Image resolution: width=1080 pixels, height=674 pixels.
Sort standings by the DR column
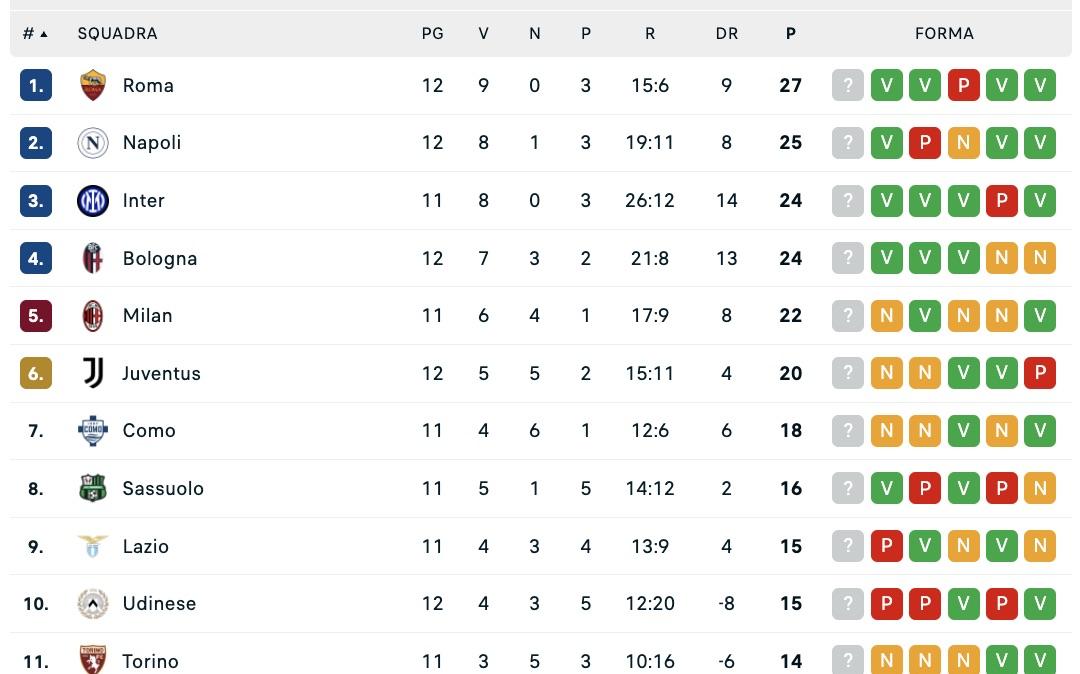[x=727, y=33]
